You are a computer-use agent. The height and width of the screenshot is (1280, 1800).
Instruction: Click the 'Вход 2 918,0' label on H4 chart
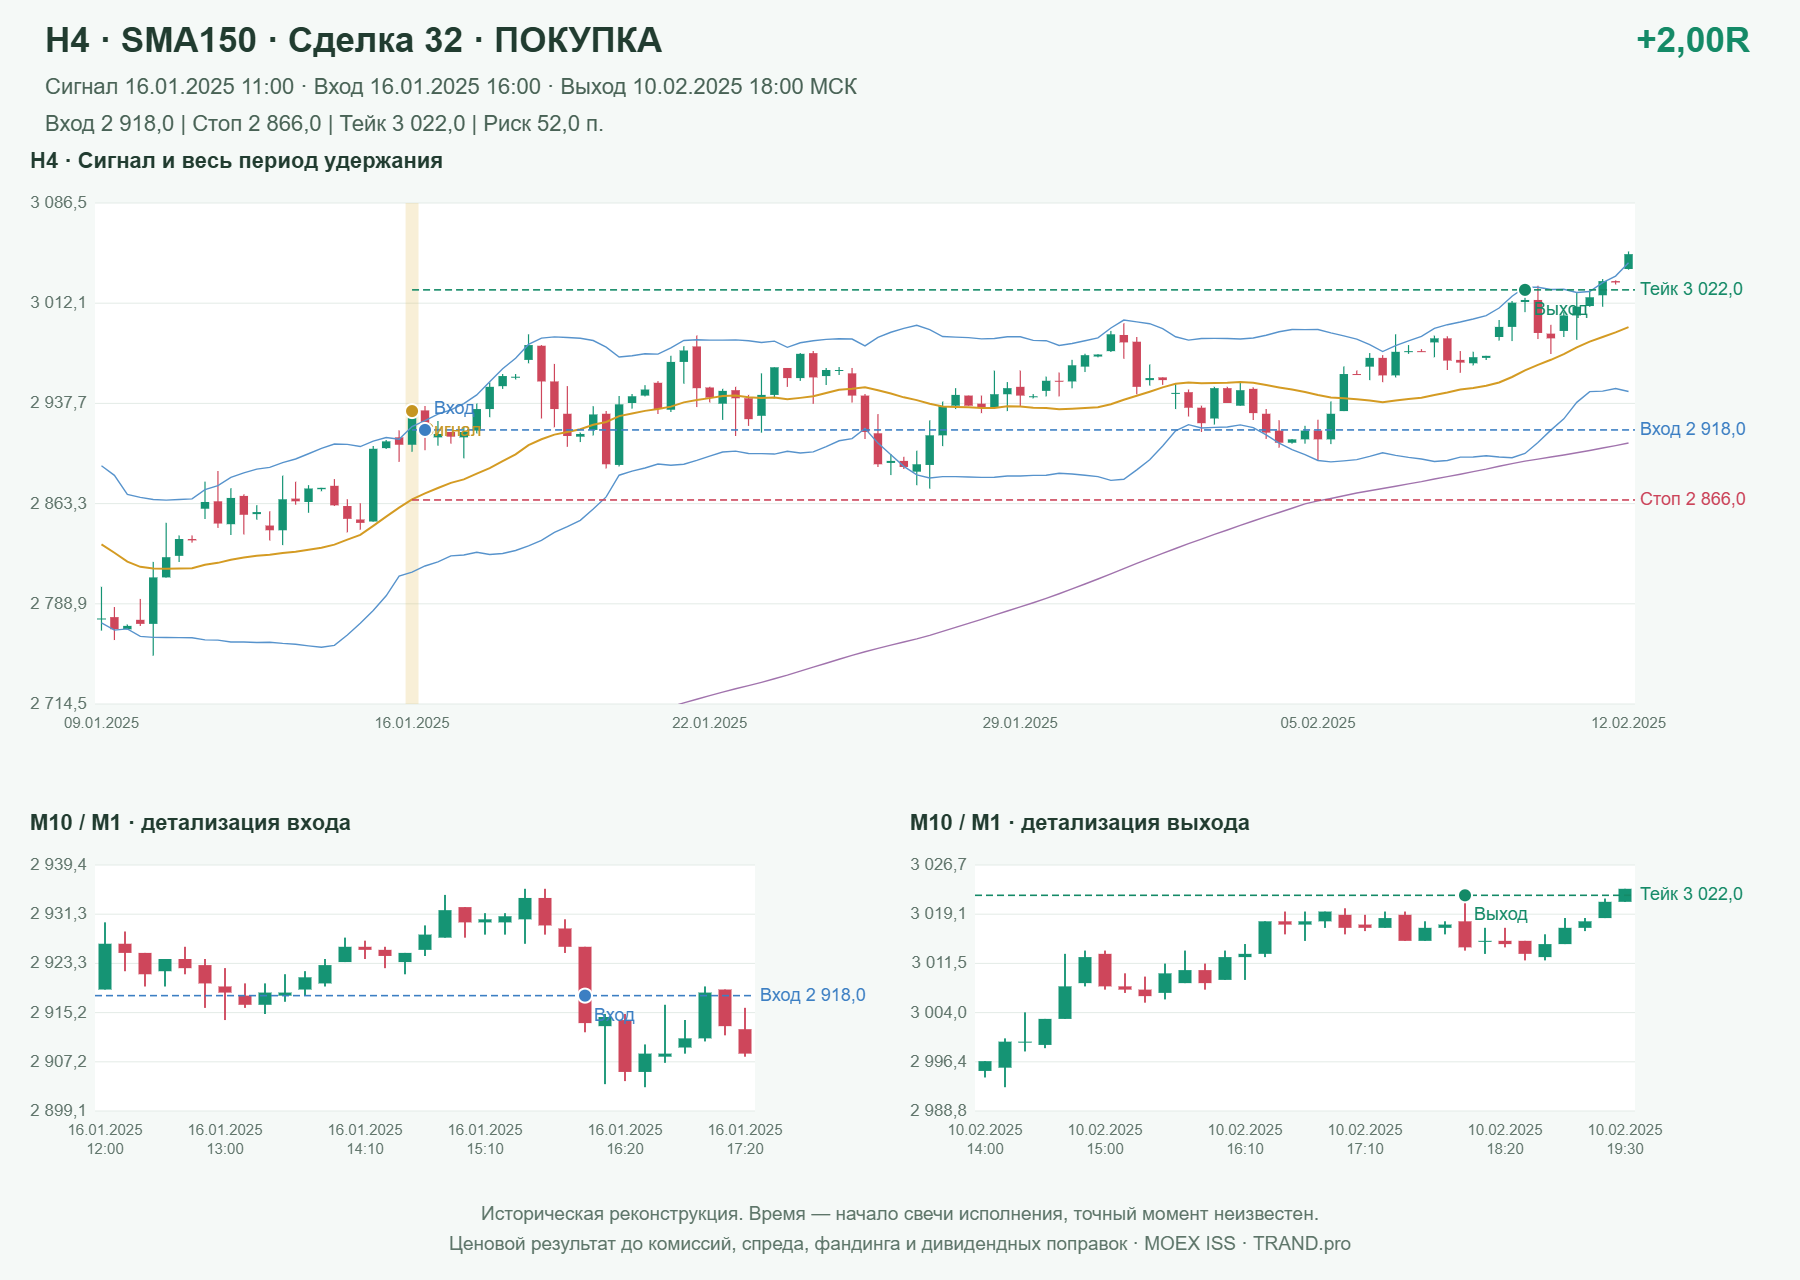click(x=1692, y=429)
